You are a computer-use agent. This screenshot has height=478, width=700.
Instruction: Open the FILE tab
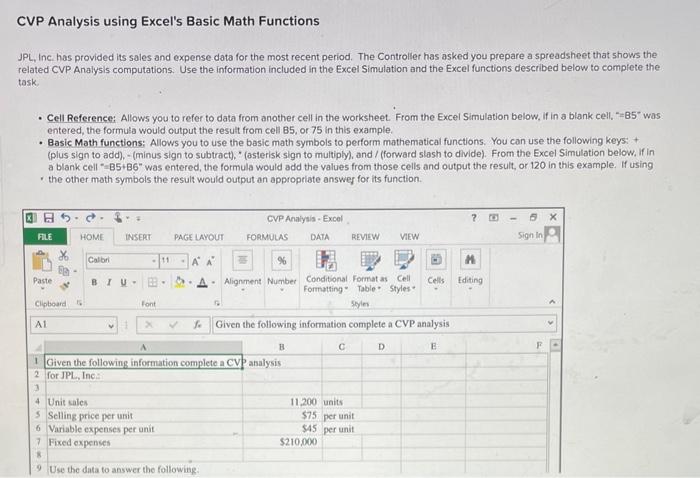point(45,237)
